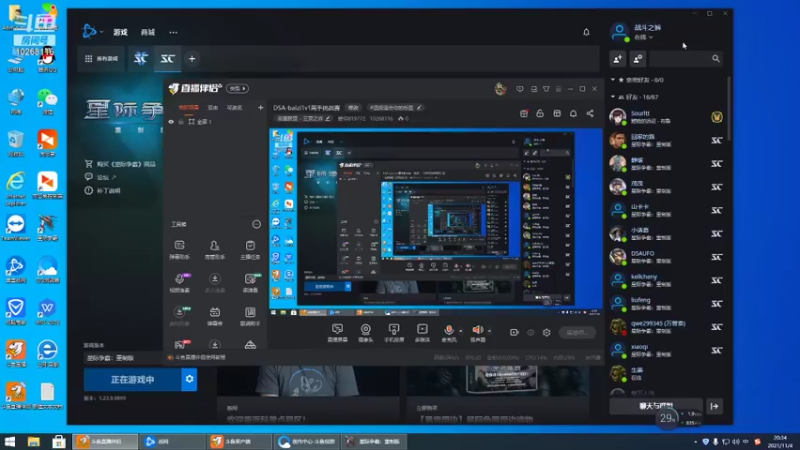Click the lock icon in stream toolbar

(x=540, y=113)
